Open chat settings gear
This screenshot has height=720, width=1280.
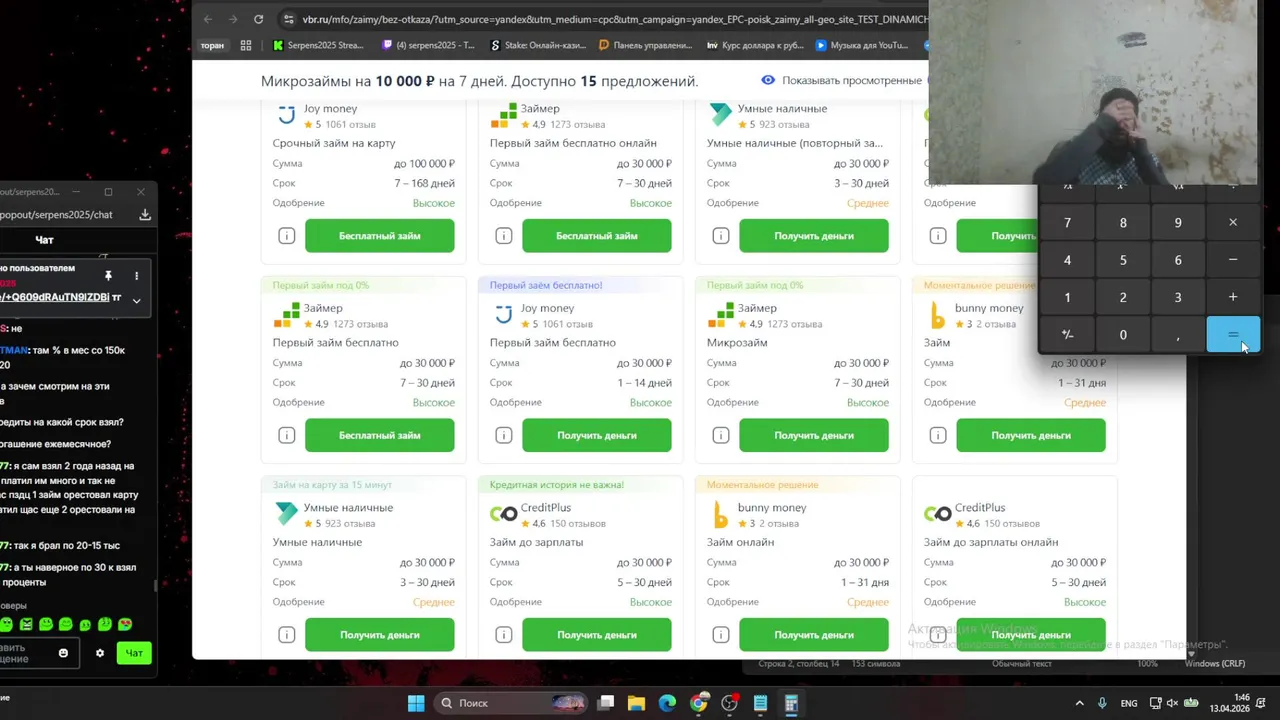99,653
